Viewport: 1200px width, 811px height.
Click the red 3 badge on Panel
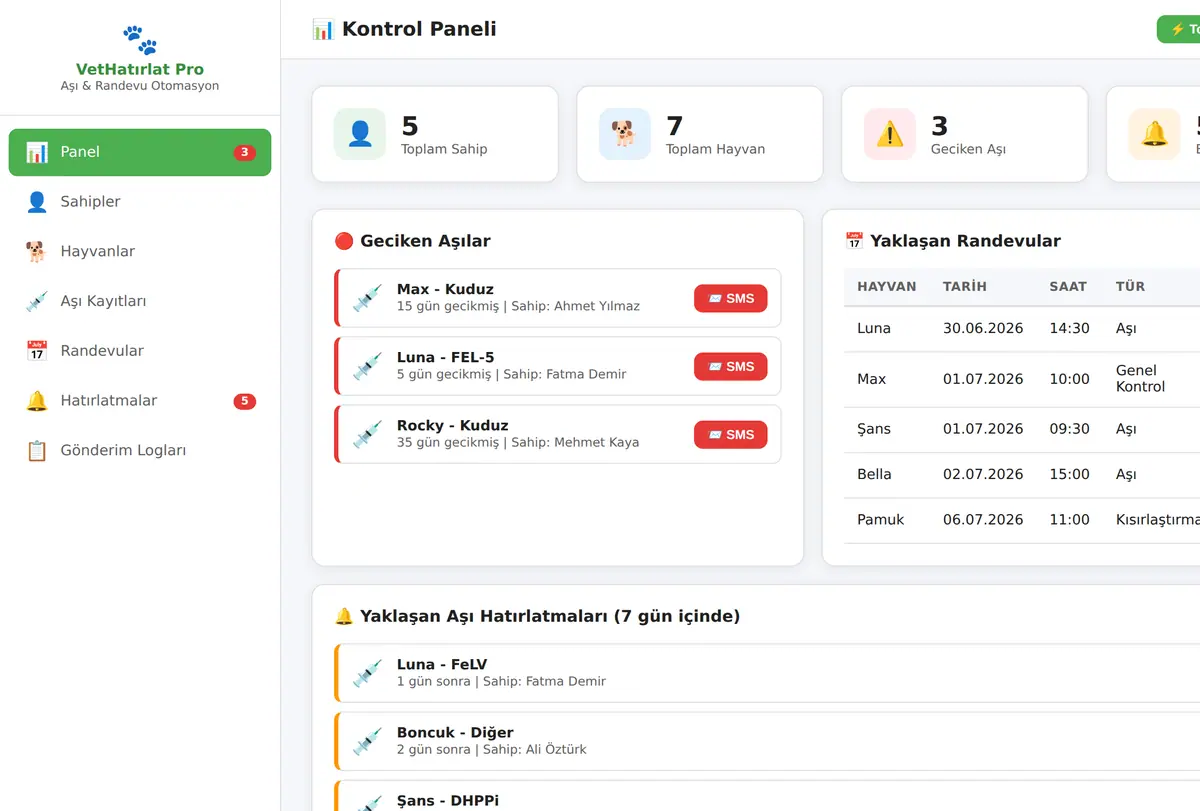click(x=245, y=153)
